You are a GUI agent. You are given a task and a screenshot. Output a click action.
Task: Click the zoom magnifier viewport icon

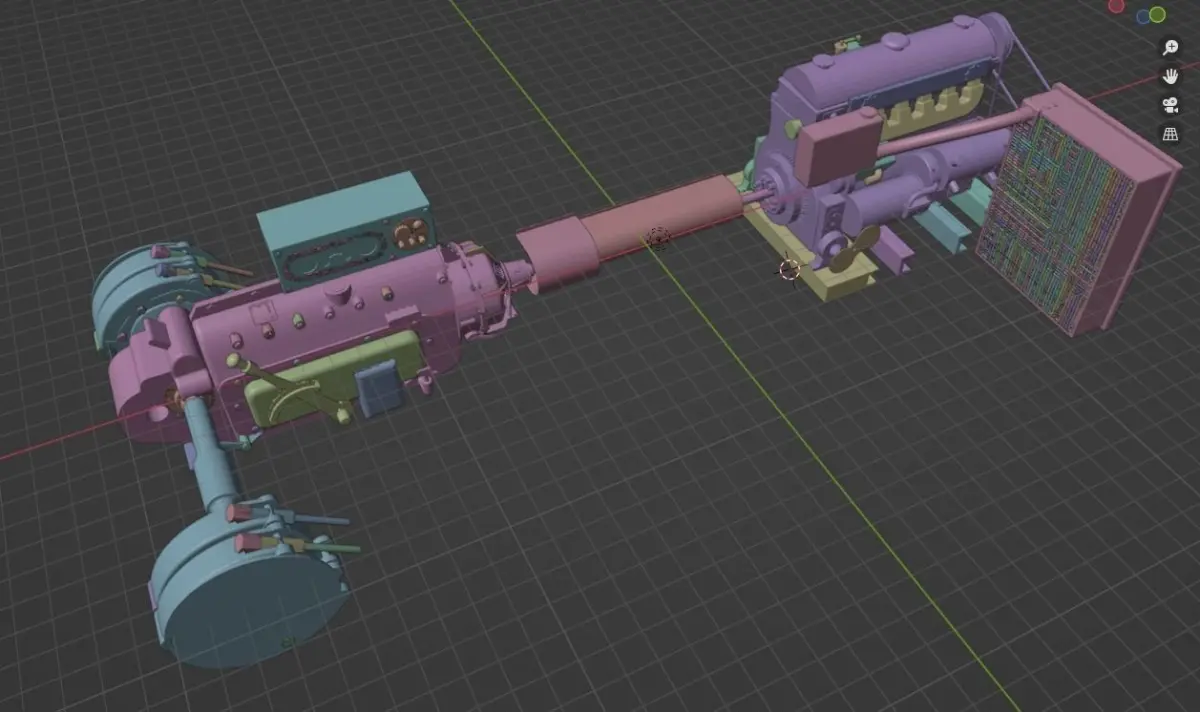click(1170, 47)
